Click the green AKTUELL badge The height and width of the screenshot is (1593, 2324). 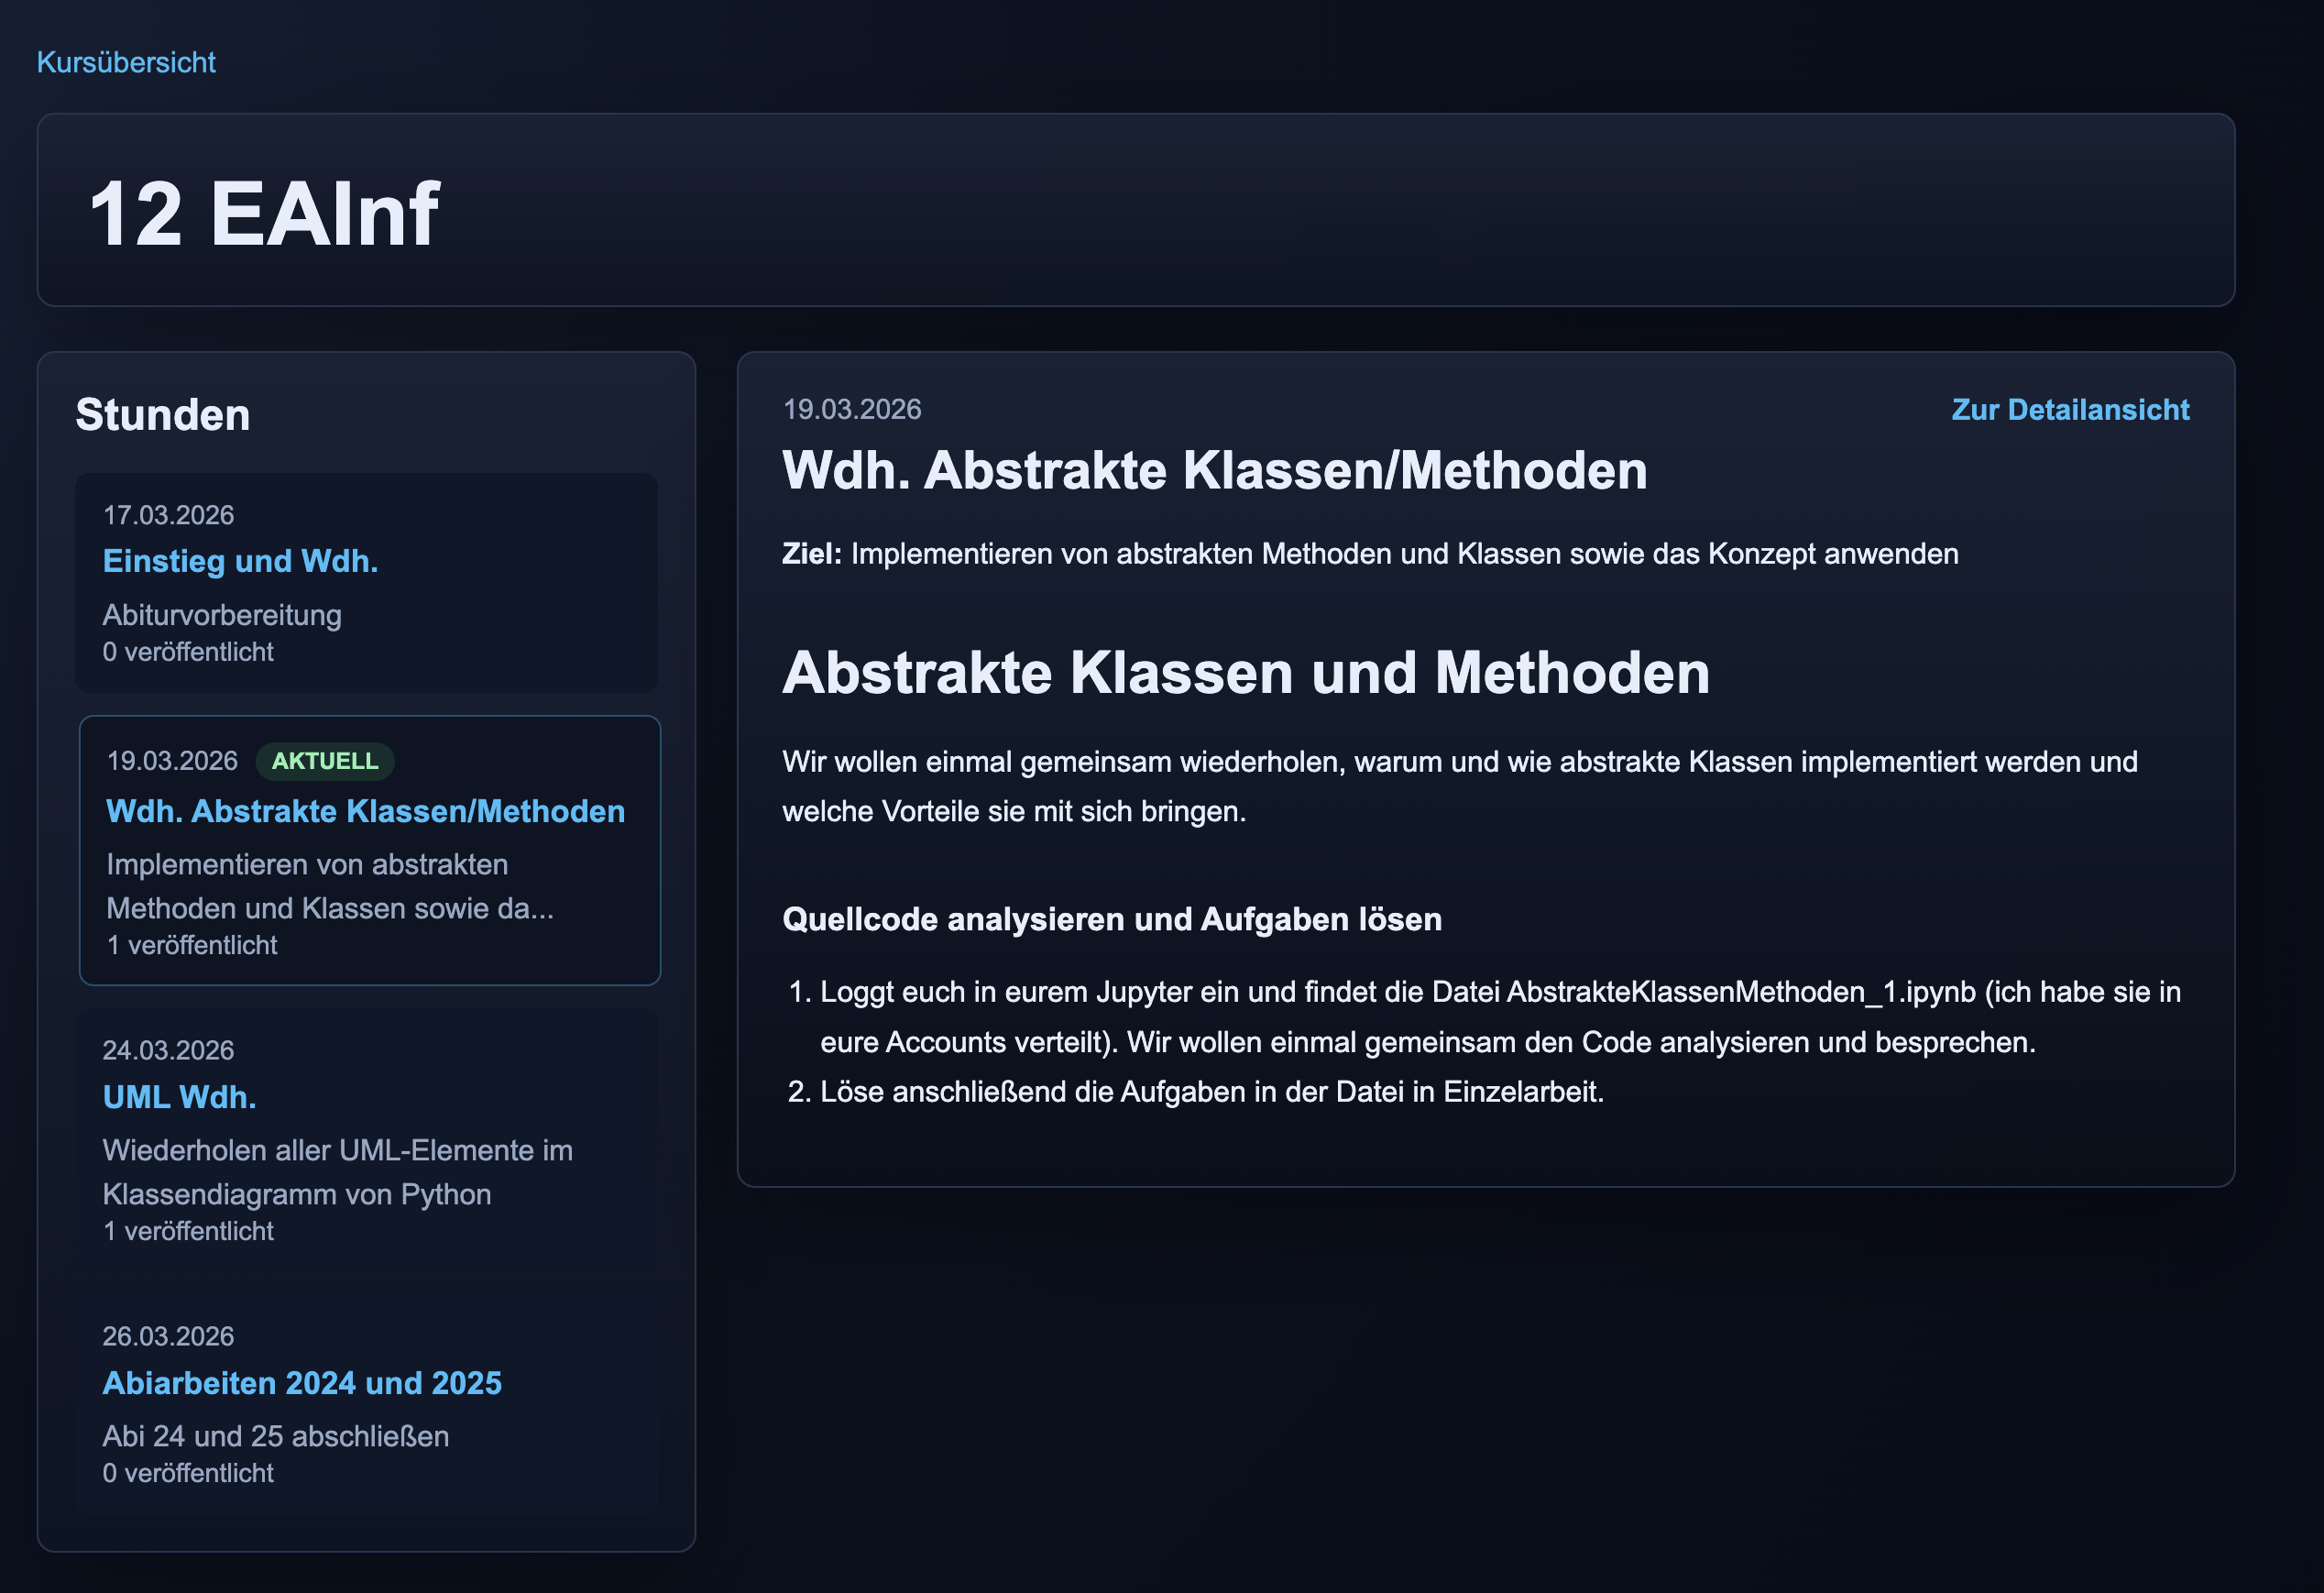[x=325, y=760]
